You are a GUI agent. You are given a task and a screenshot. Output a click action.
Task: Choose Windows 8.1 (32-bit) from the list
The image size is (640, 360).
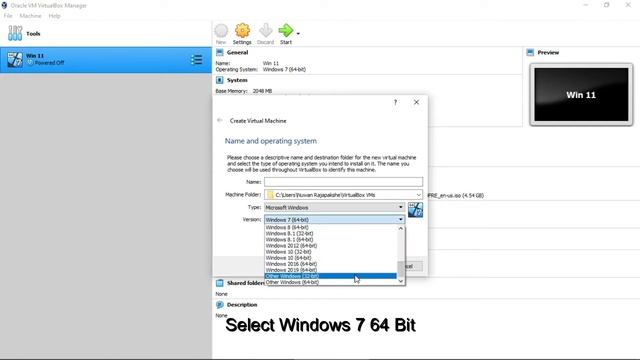pos(331,233)
